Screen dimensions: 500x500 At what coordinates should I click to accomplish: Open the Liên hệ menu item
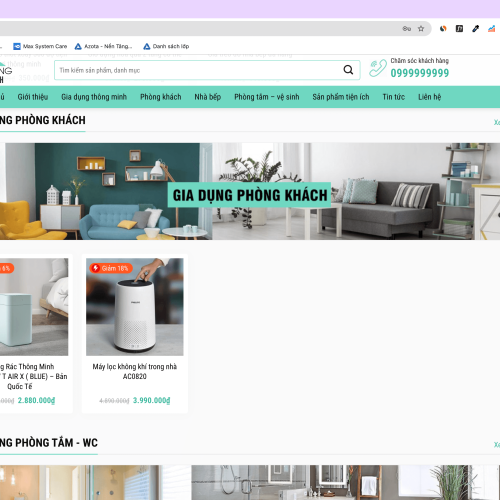(x=429, y=97)
